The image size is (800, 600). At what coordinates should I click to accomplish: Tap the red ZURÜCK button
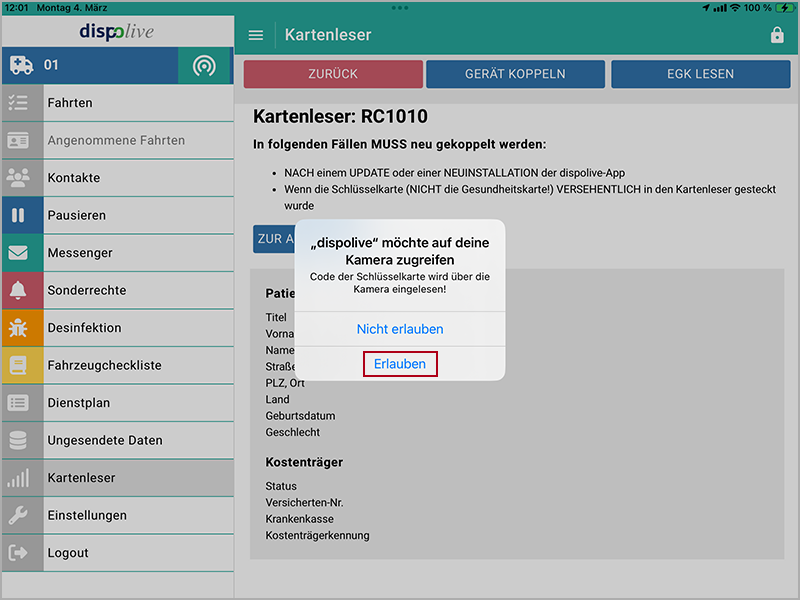pos(333,74)
